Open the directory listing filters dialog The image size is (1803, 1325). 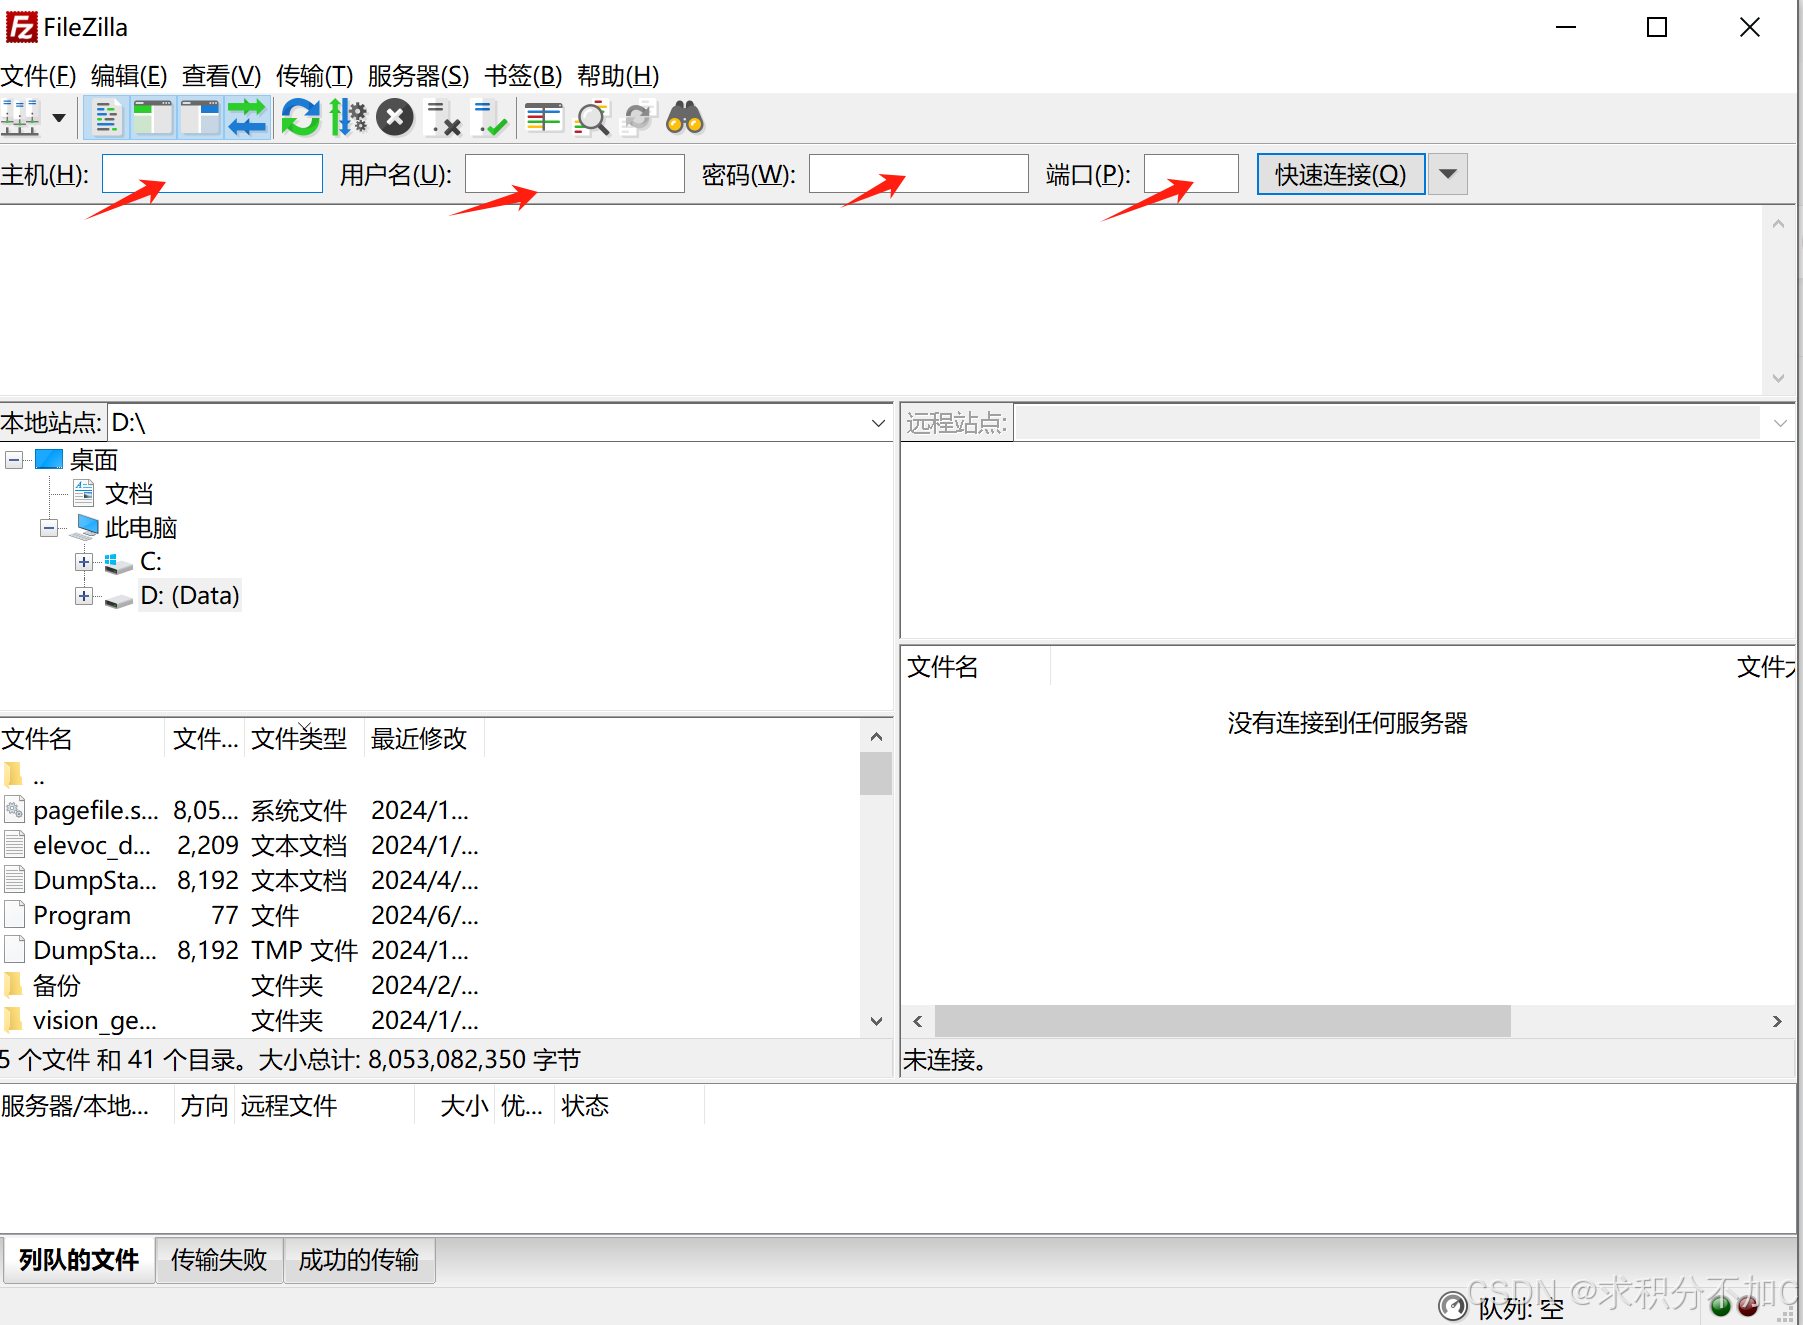click(543, 118)
